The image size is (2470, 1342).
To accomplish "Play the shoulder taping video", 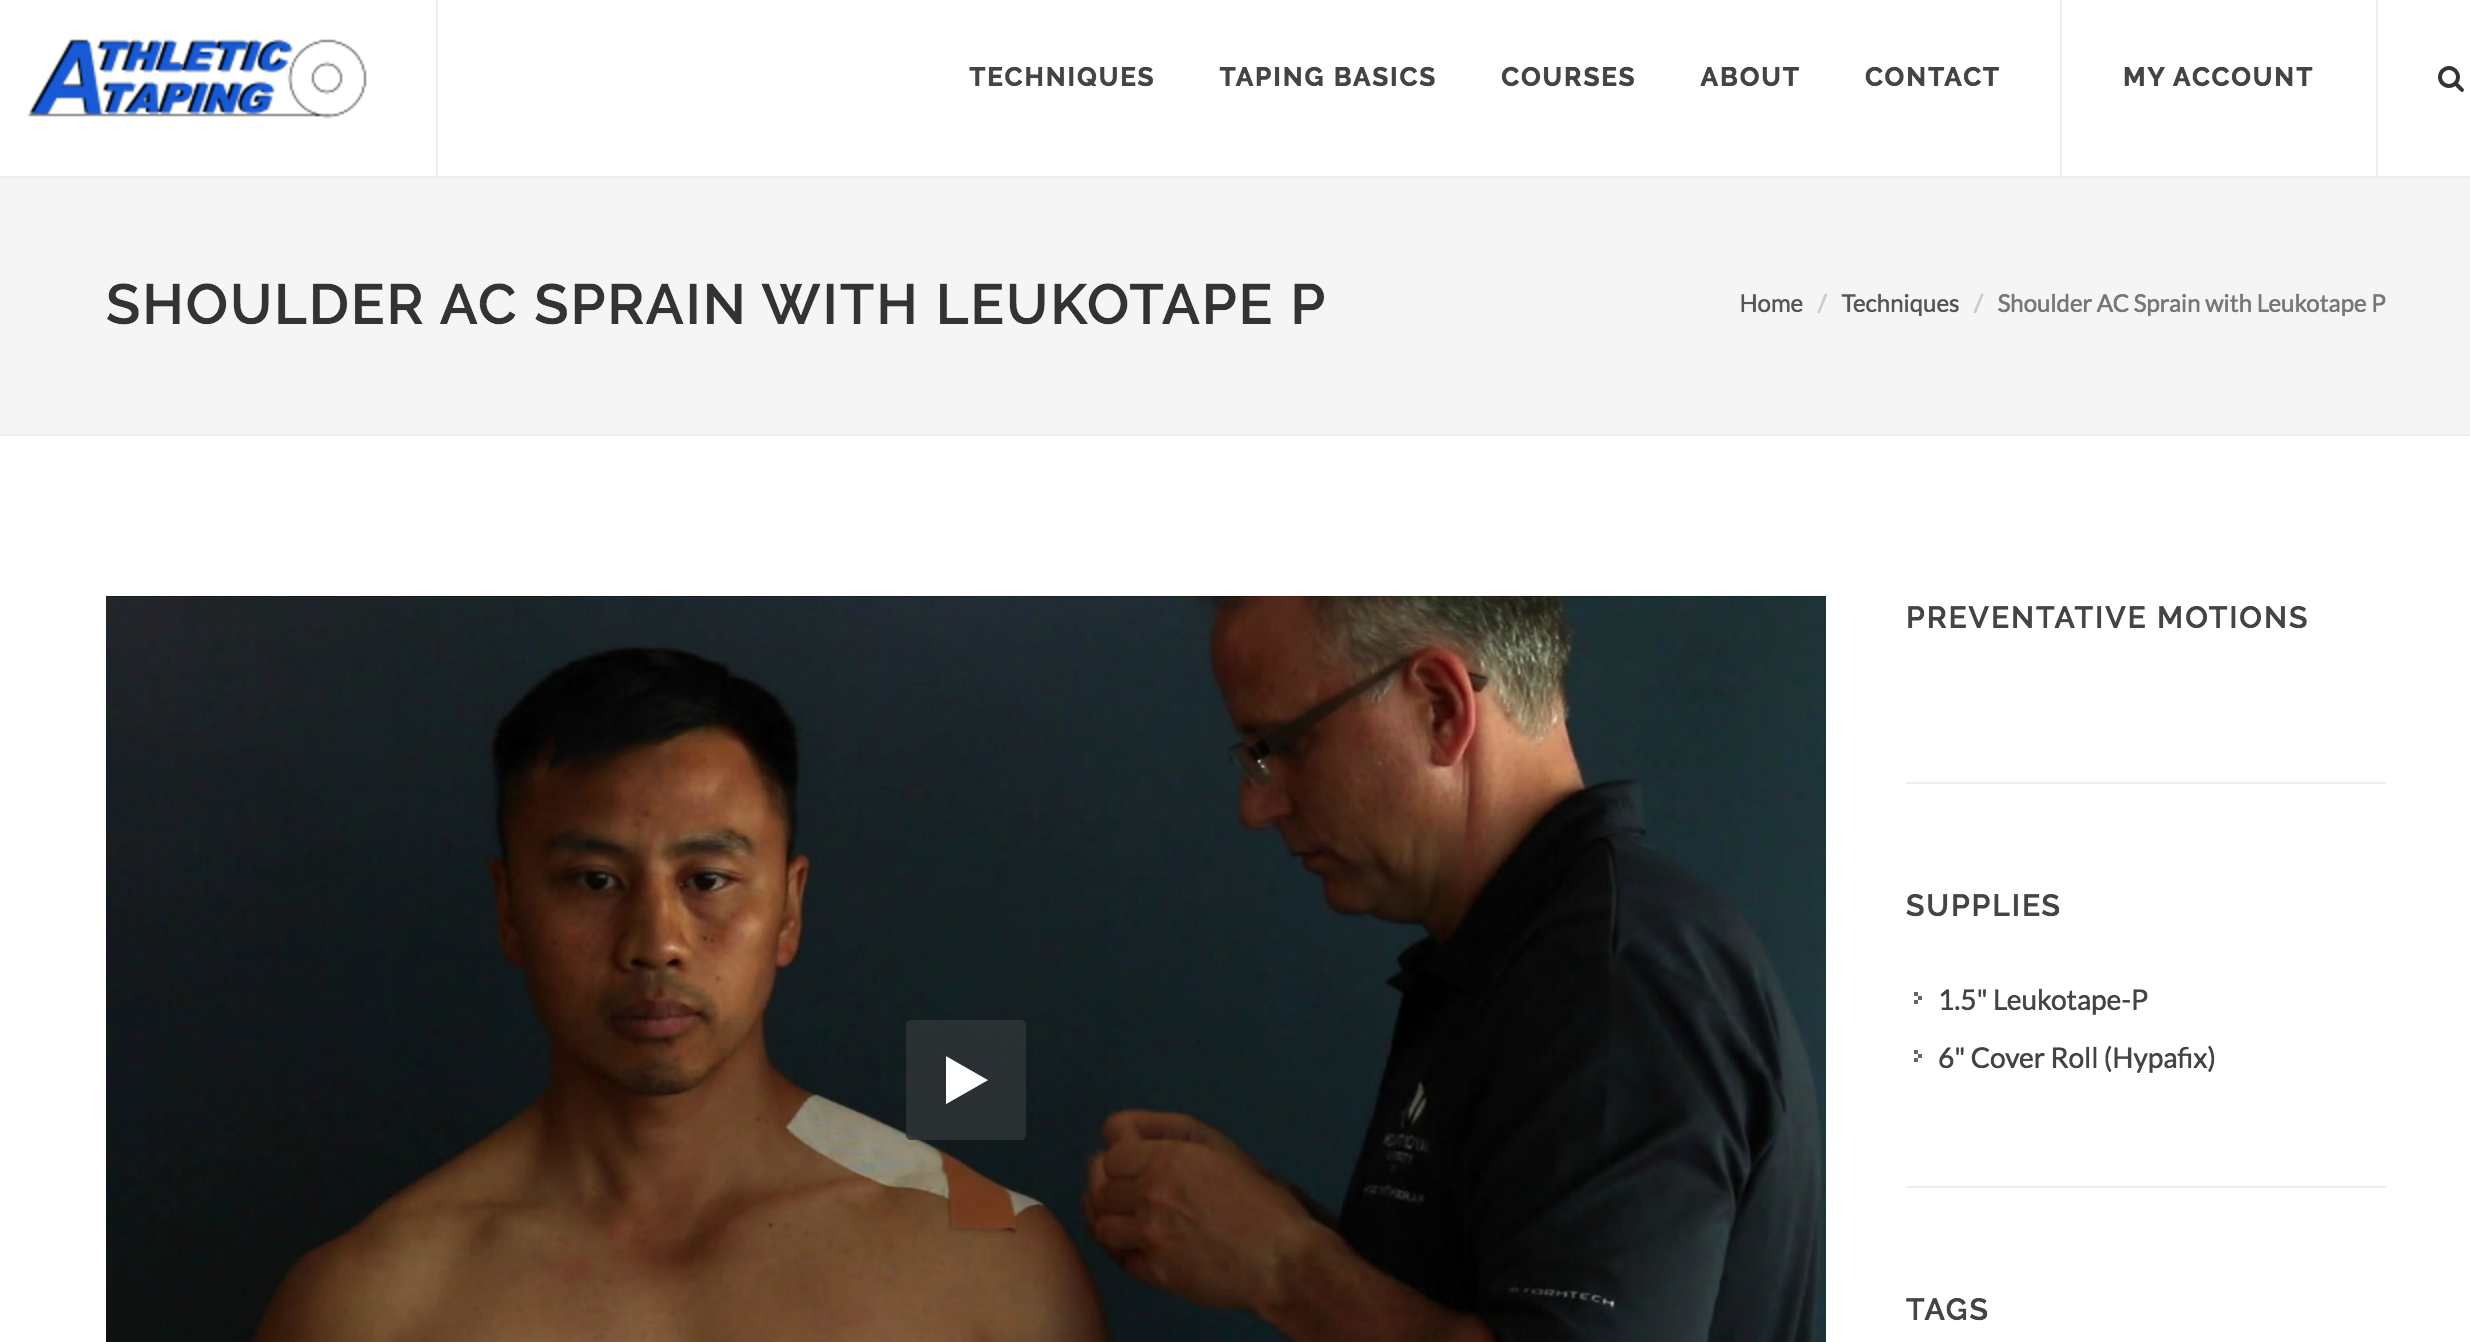I will click(965, 1079).
